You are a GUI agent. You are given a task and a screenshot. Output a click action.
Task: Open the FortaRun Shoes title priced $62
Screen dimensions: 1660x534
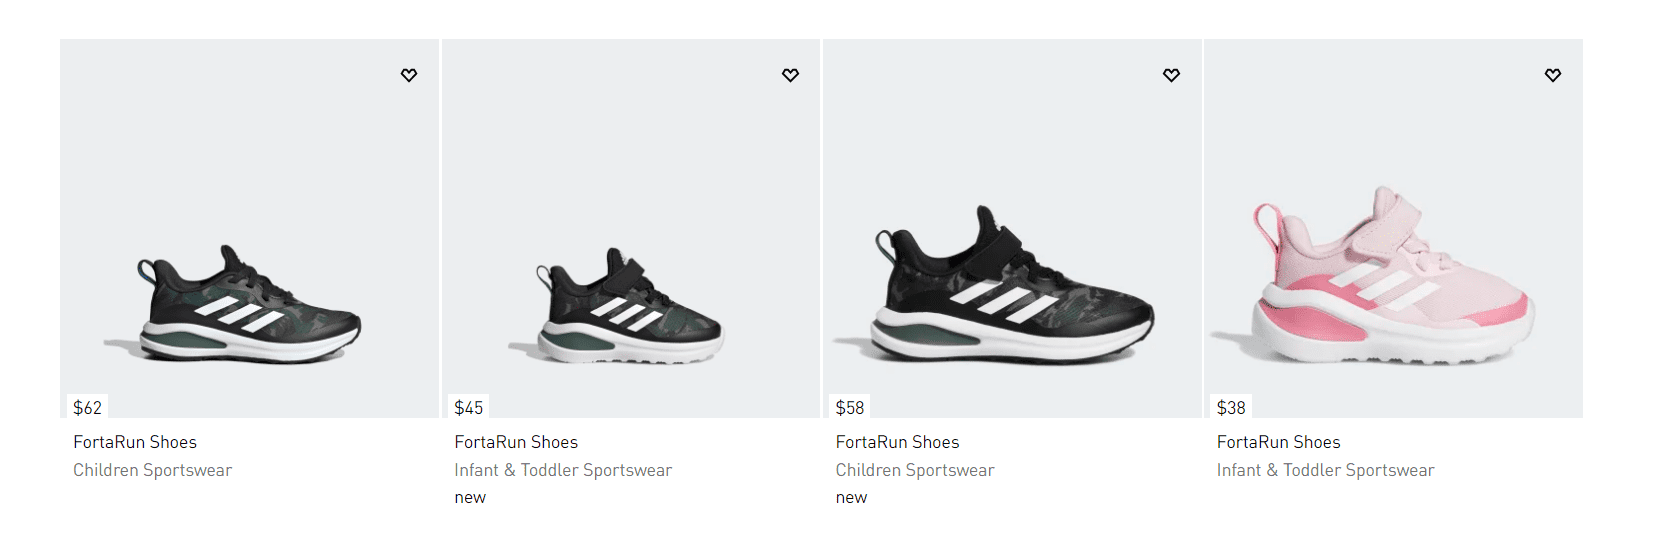(135, 442)
